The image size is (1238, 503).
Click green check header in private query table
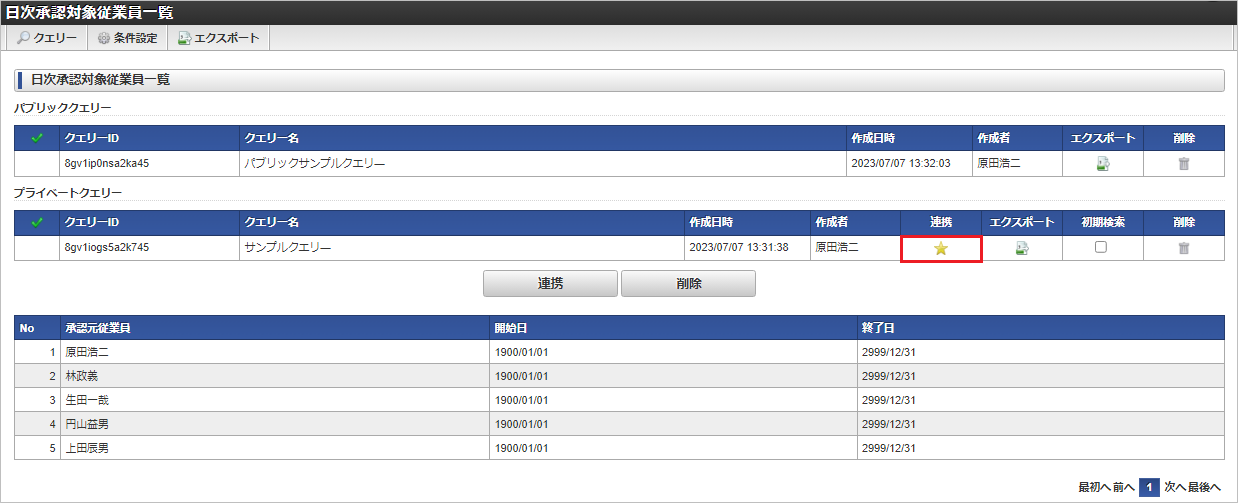pyautogui.click(x=37, y=222)
